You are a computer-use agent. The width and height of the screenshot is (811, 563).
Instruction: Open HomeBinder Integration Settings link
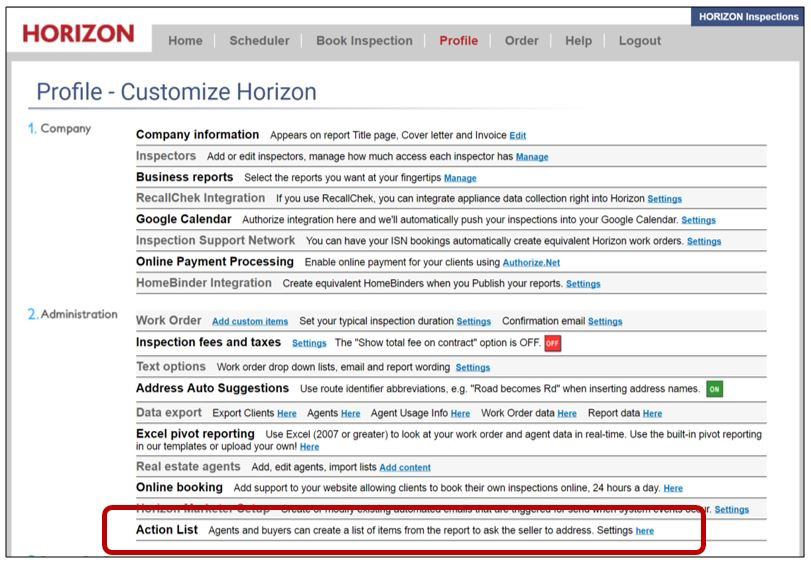(583, 284)
